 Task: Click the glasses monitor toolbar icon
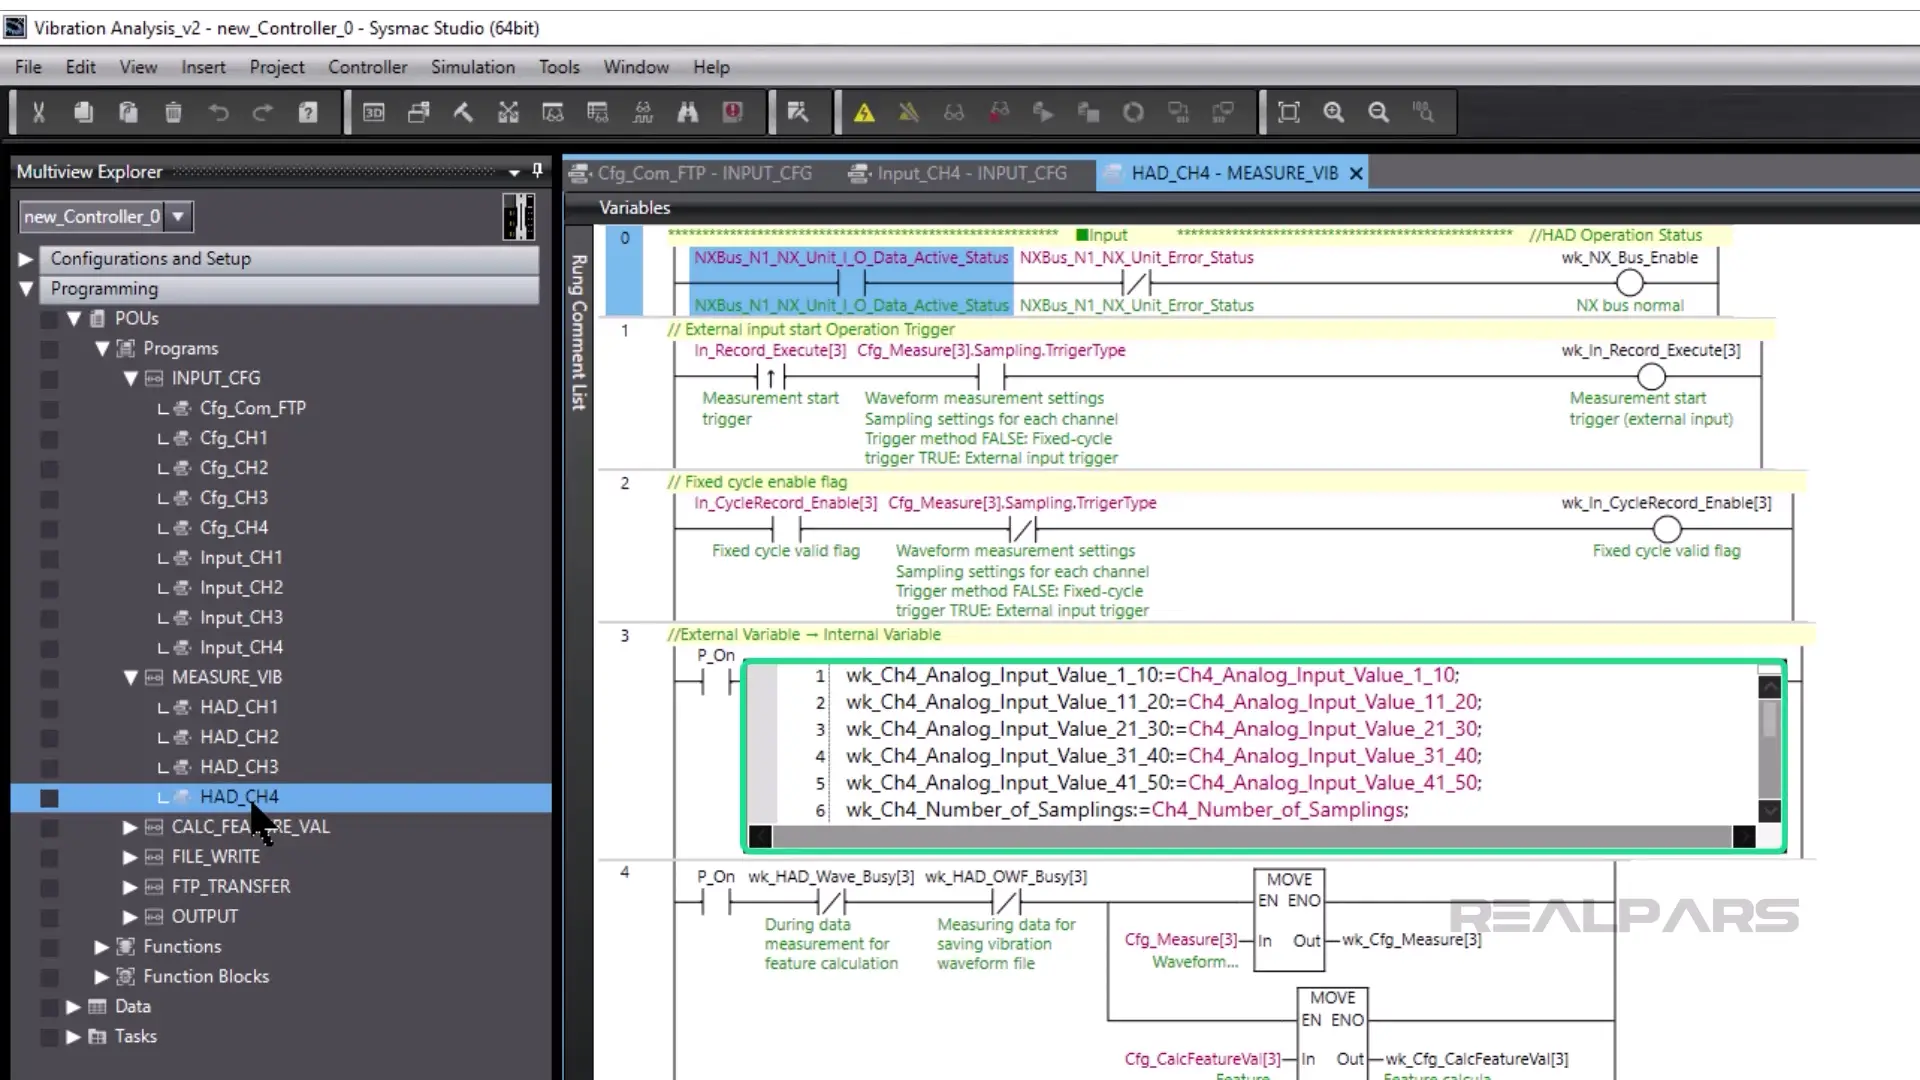[x=953, y=112]
